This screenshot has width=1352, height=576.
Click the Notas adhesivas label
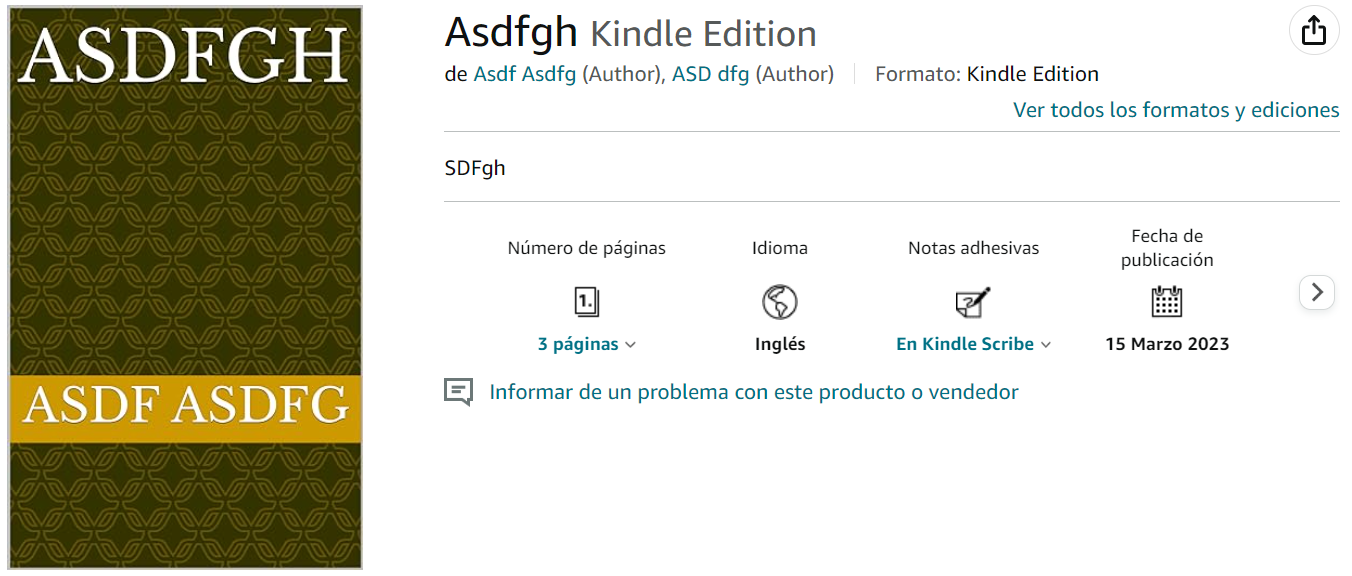[973, 248]
